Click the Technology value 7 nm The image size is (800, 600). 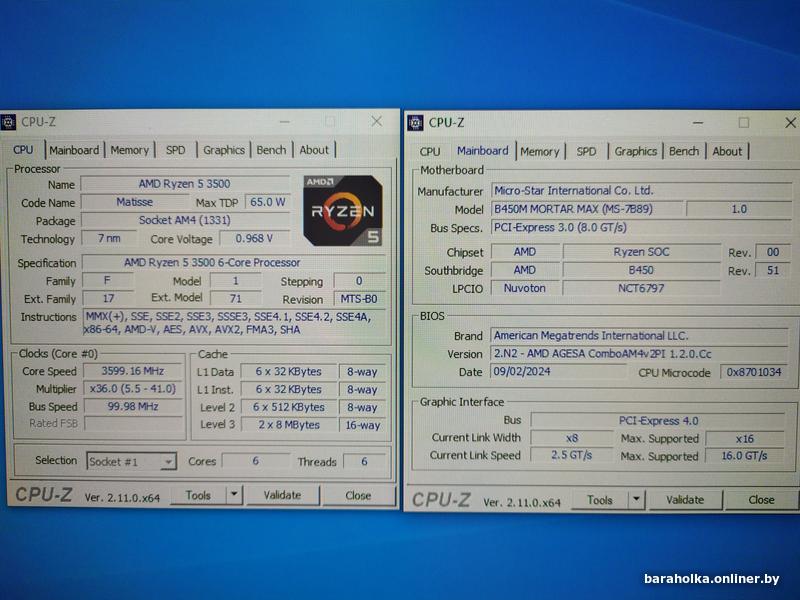[x=109, y=238]
